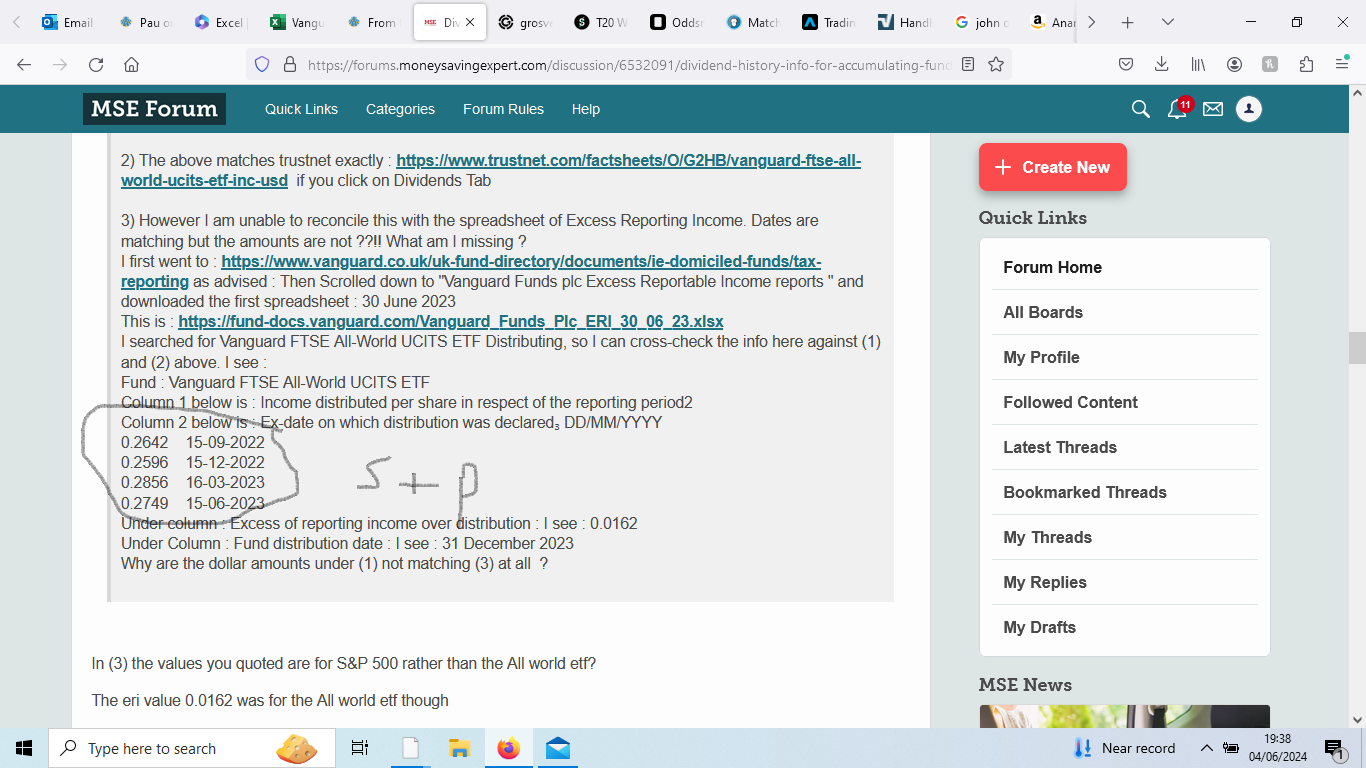Viewport: 1366px width, 768px height.
Task: List all tabs dropdown
Action: (x=1167, y=22)
